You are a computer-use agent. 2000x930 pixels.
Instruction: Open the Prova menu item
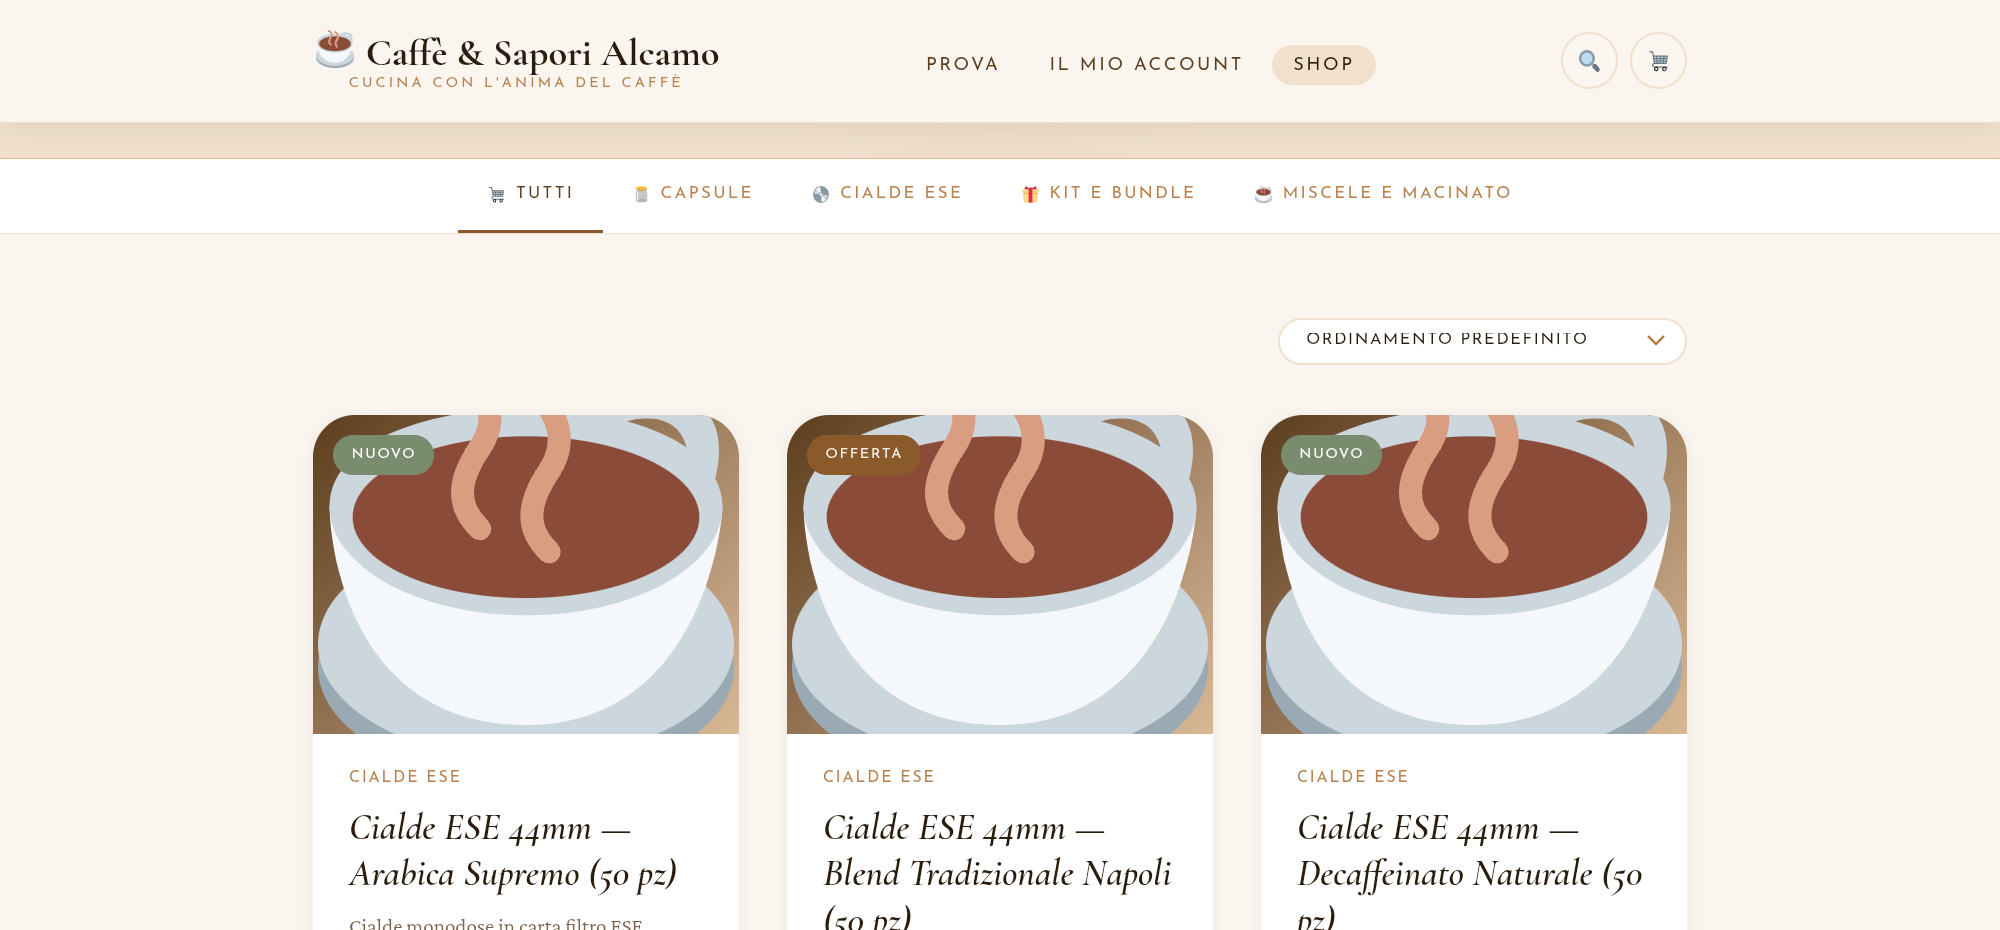tap(962, 64)
